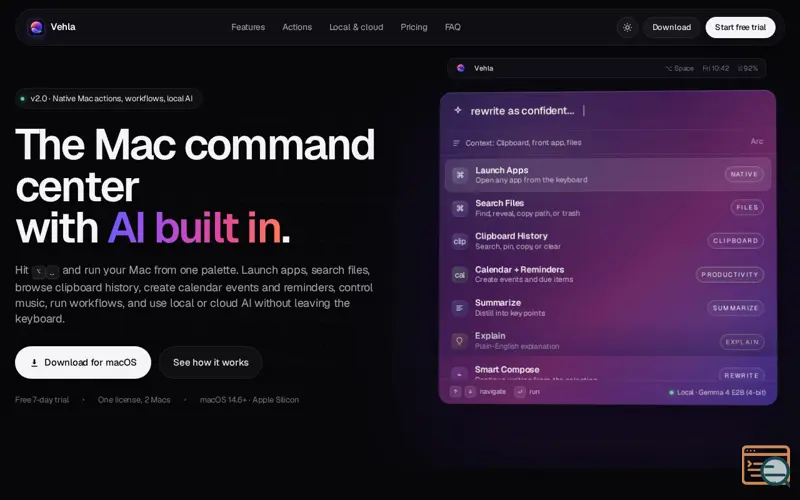Click the macOS 14.6+ Apple Silicon text

pos(249,400)
